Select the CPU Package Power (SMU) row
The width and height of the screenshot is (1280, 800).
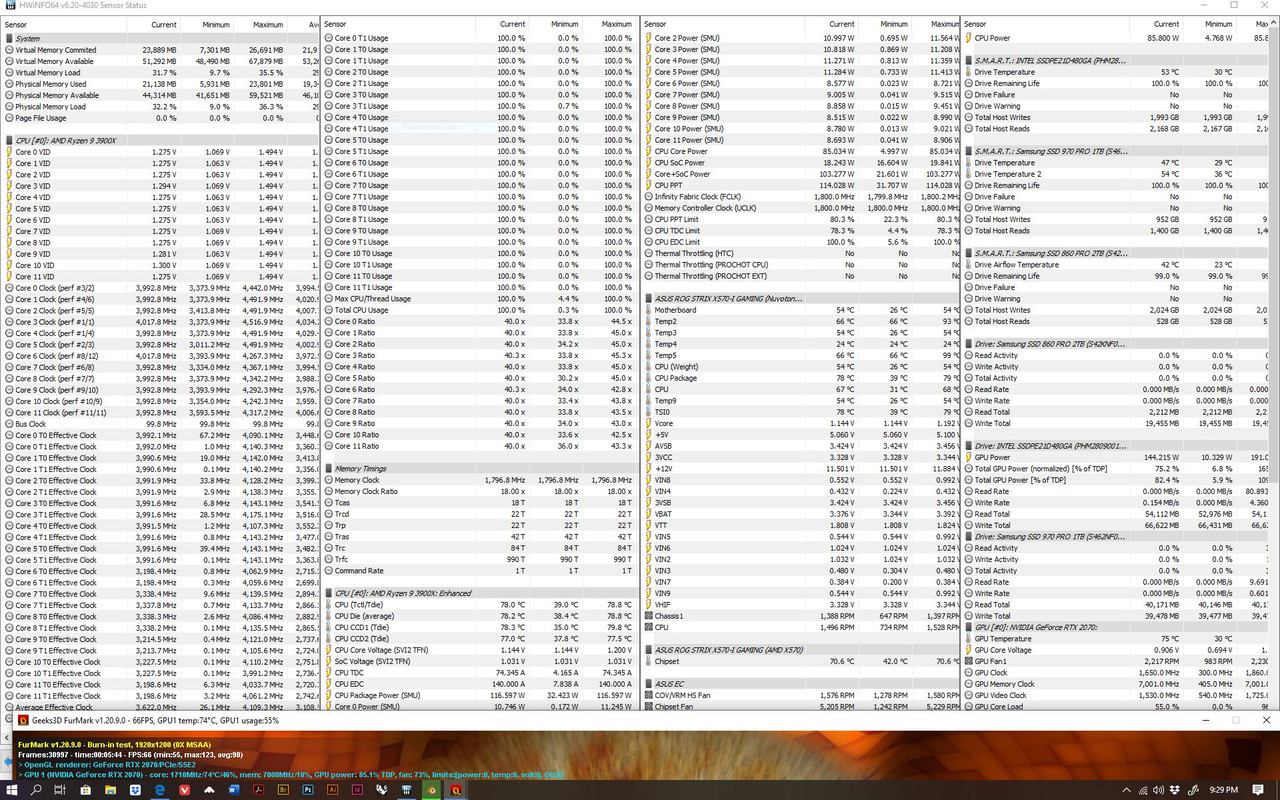click(x=480, y=695)
